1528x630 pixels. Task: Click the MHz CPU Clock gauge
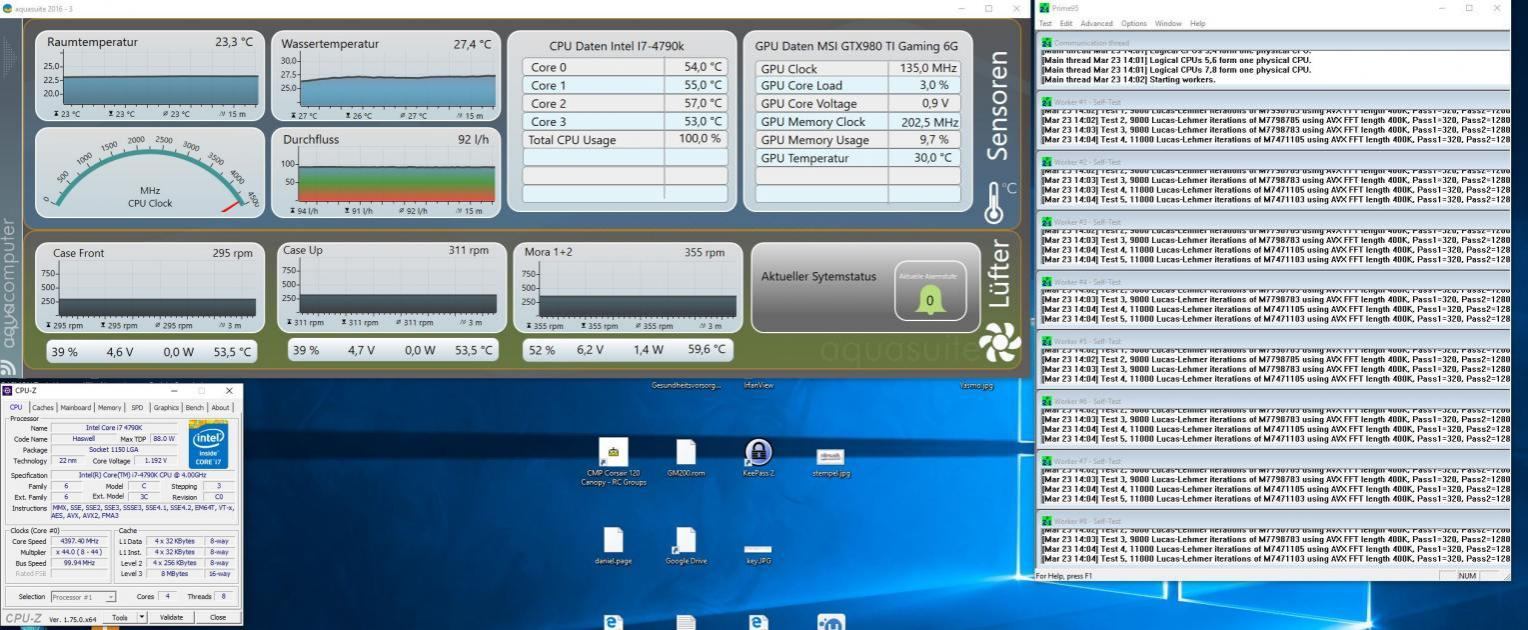click(150, 172)
